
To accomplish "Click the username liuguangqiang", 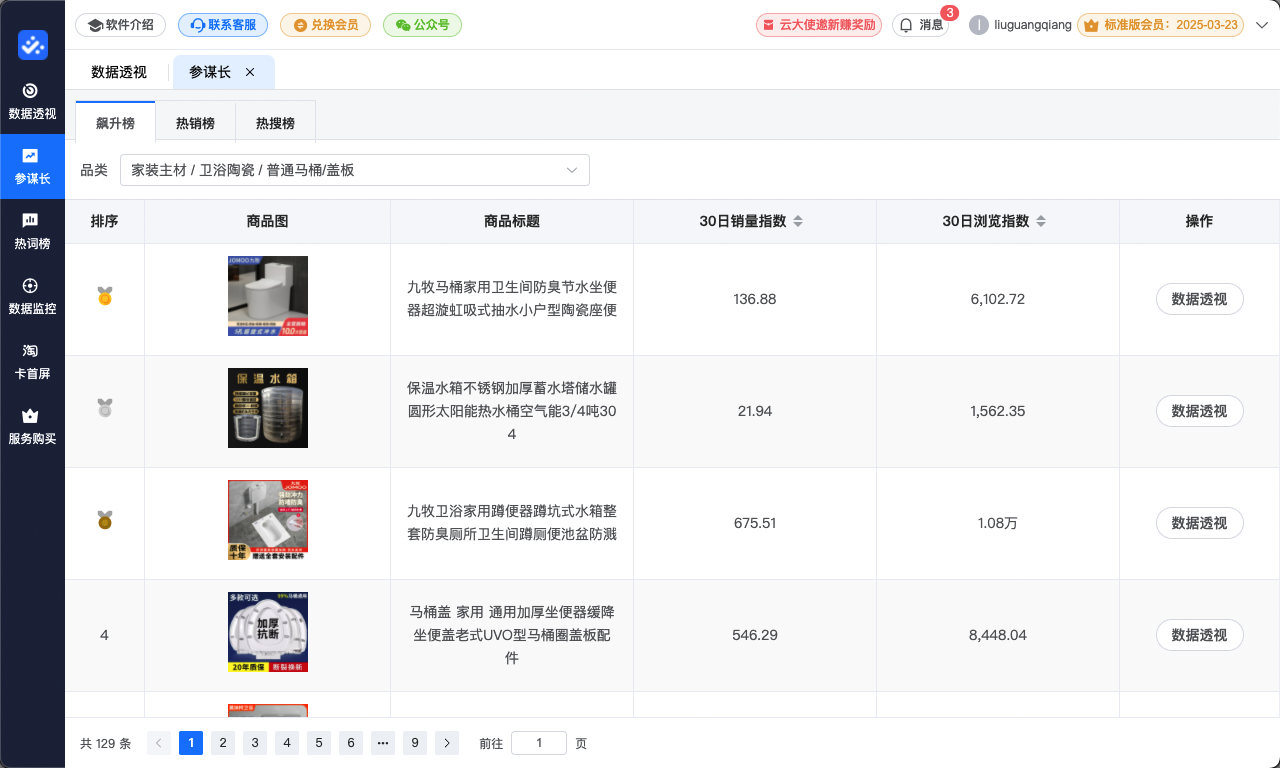I will [1033, 25].
